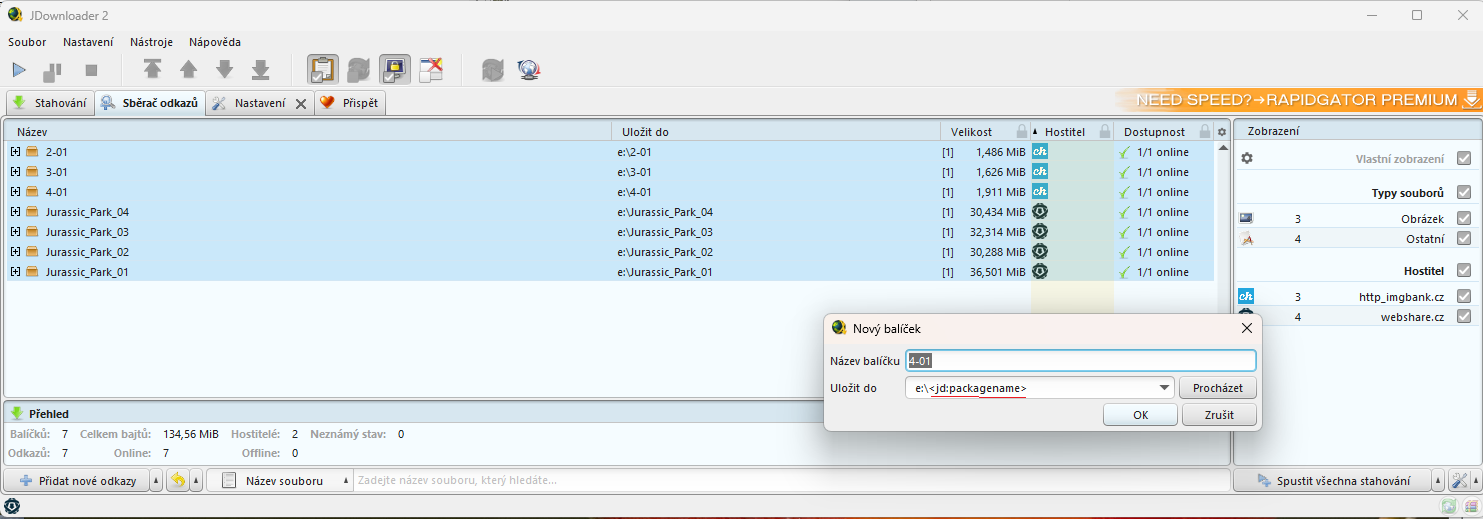Screen dimensions: 1483x519
Task: Uncheck the webshare.cz hoster checkbox
Action: coord(1464,317)
